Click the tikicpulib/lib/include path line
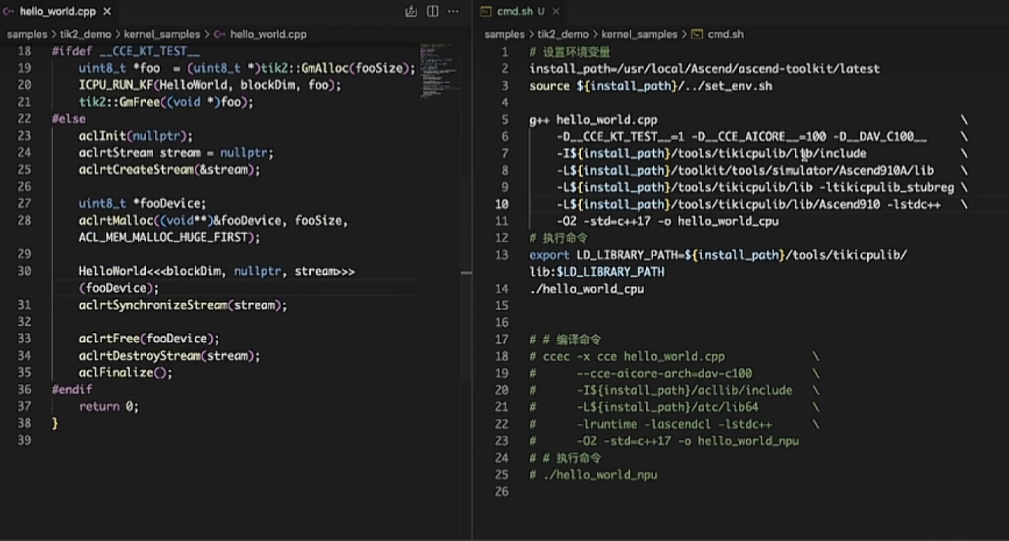Image resolution: width=1009 pixels, height=541 pixels. point(711,153)
